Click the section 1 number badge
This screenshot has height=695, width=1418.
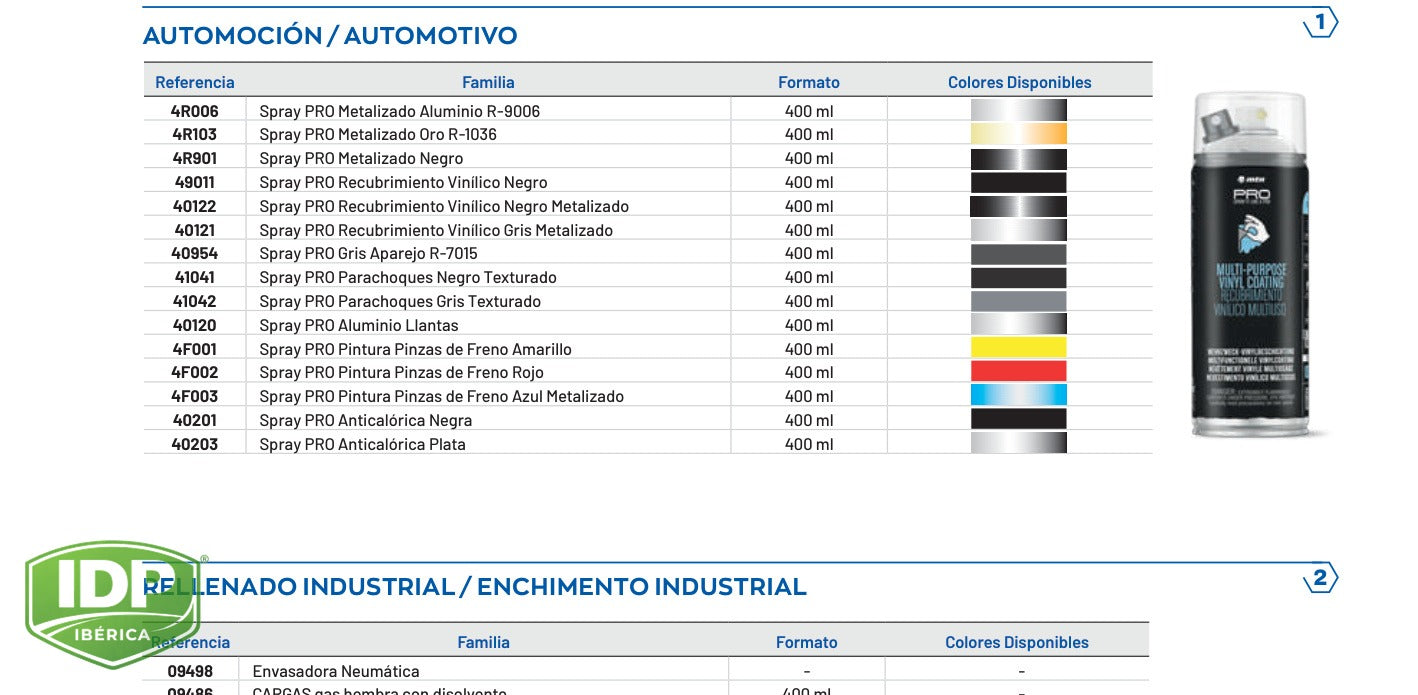click(x=1320, y=22)
